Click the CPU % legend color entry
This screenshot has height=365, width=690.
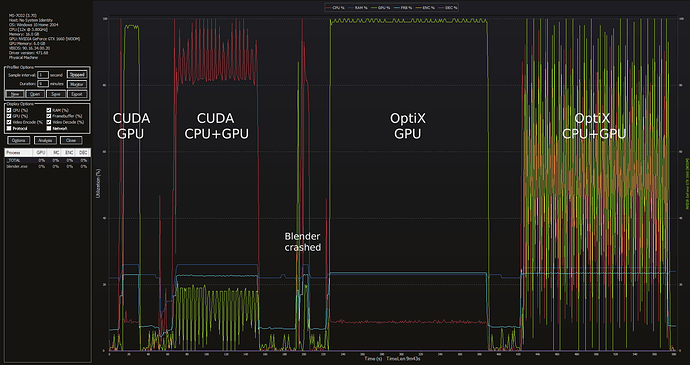coord(334,8)
